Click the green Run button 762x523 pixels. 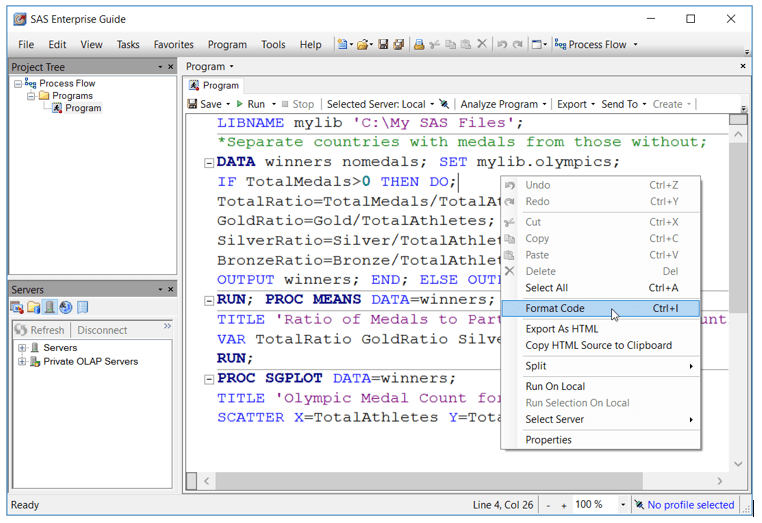click(251, 104)
